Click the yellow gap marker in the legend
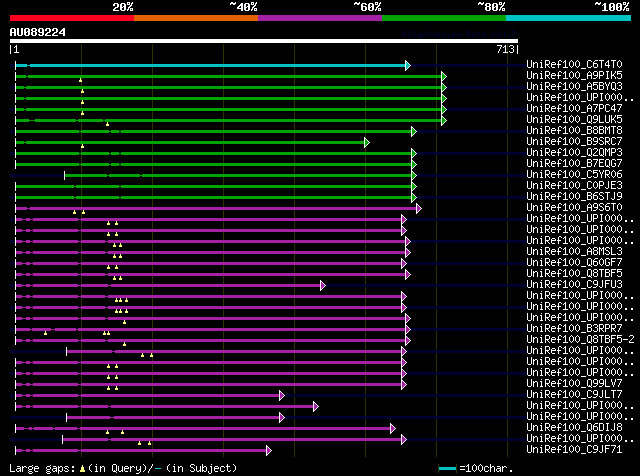 [x=82, y=469]
